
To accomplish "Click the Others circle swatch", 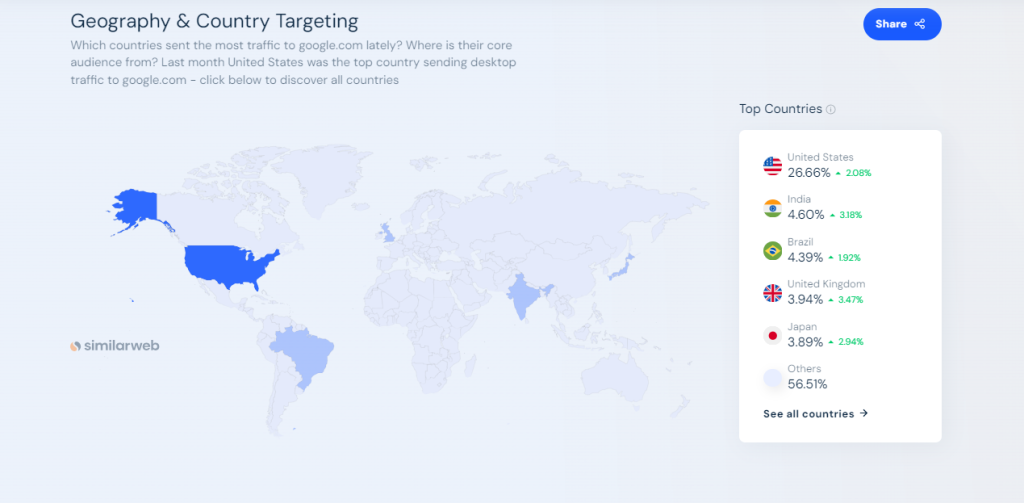I will pyautogui.click(x=772, y=377).
